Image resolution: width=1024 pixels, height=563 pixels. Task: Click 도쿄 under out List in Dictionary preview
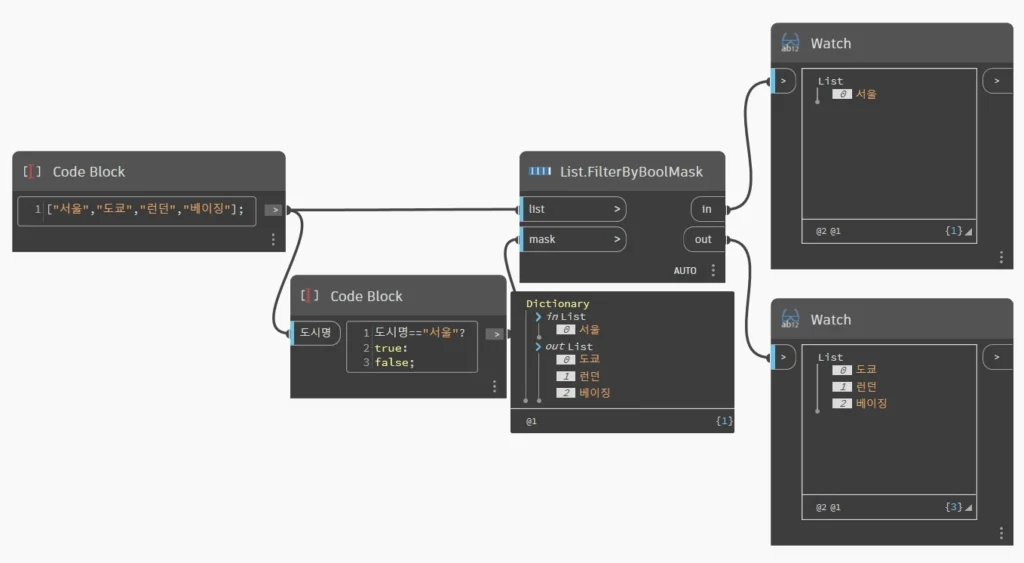click(x=589, y=359)
